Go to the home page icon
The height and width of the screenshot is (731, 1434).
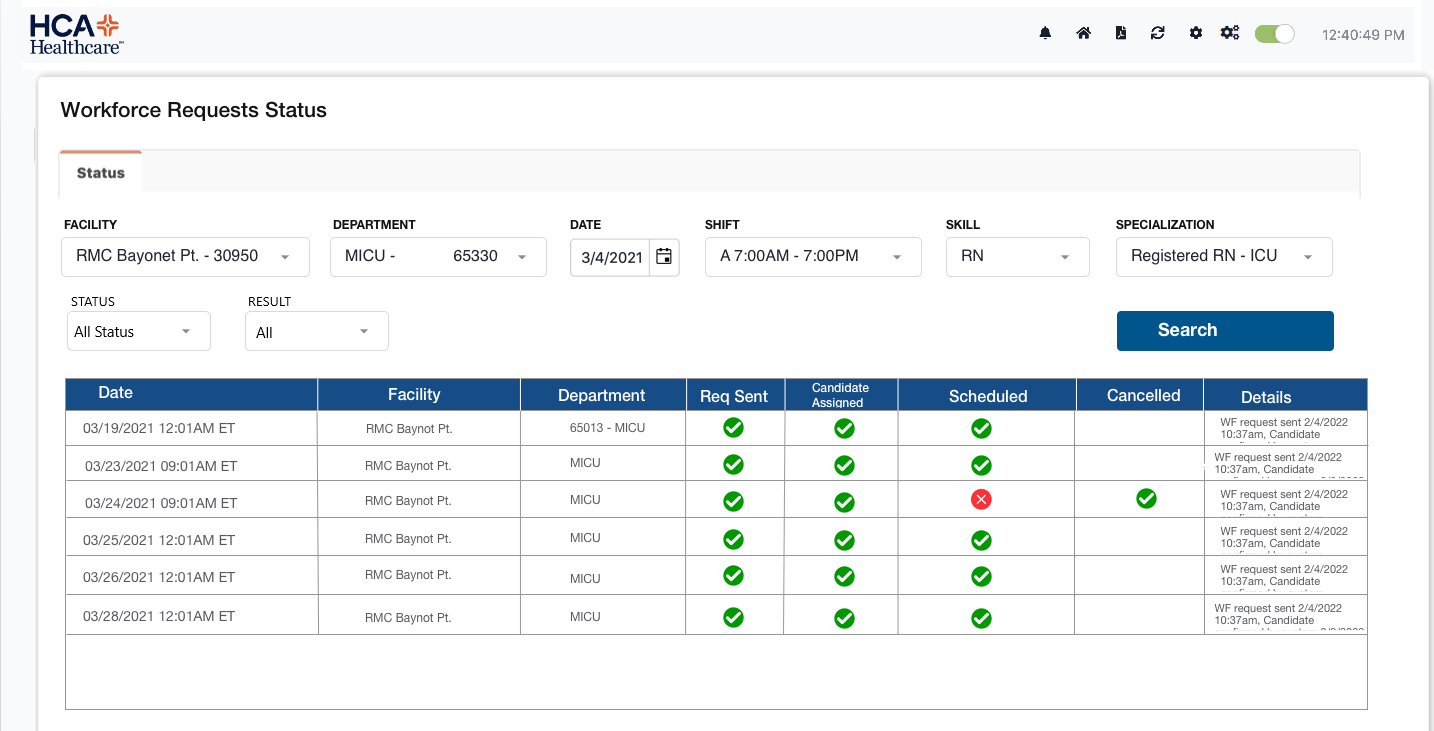click(1083, 33)
